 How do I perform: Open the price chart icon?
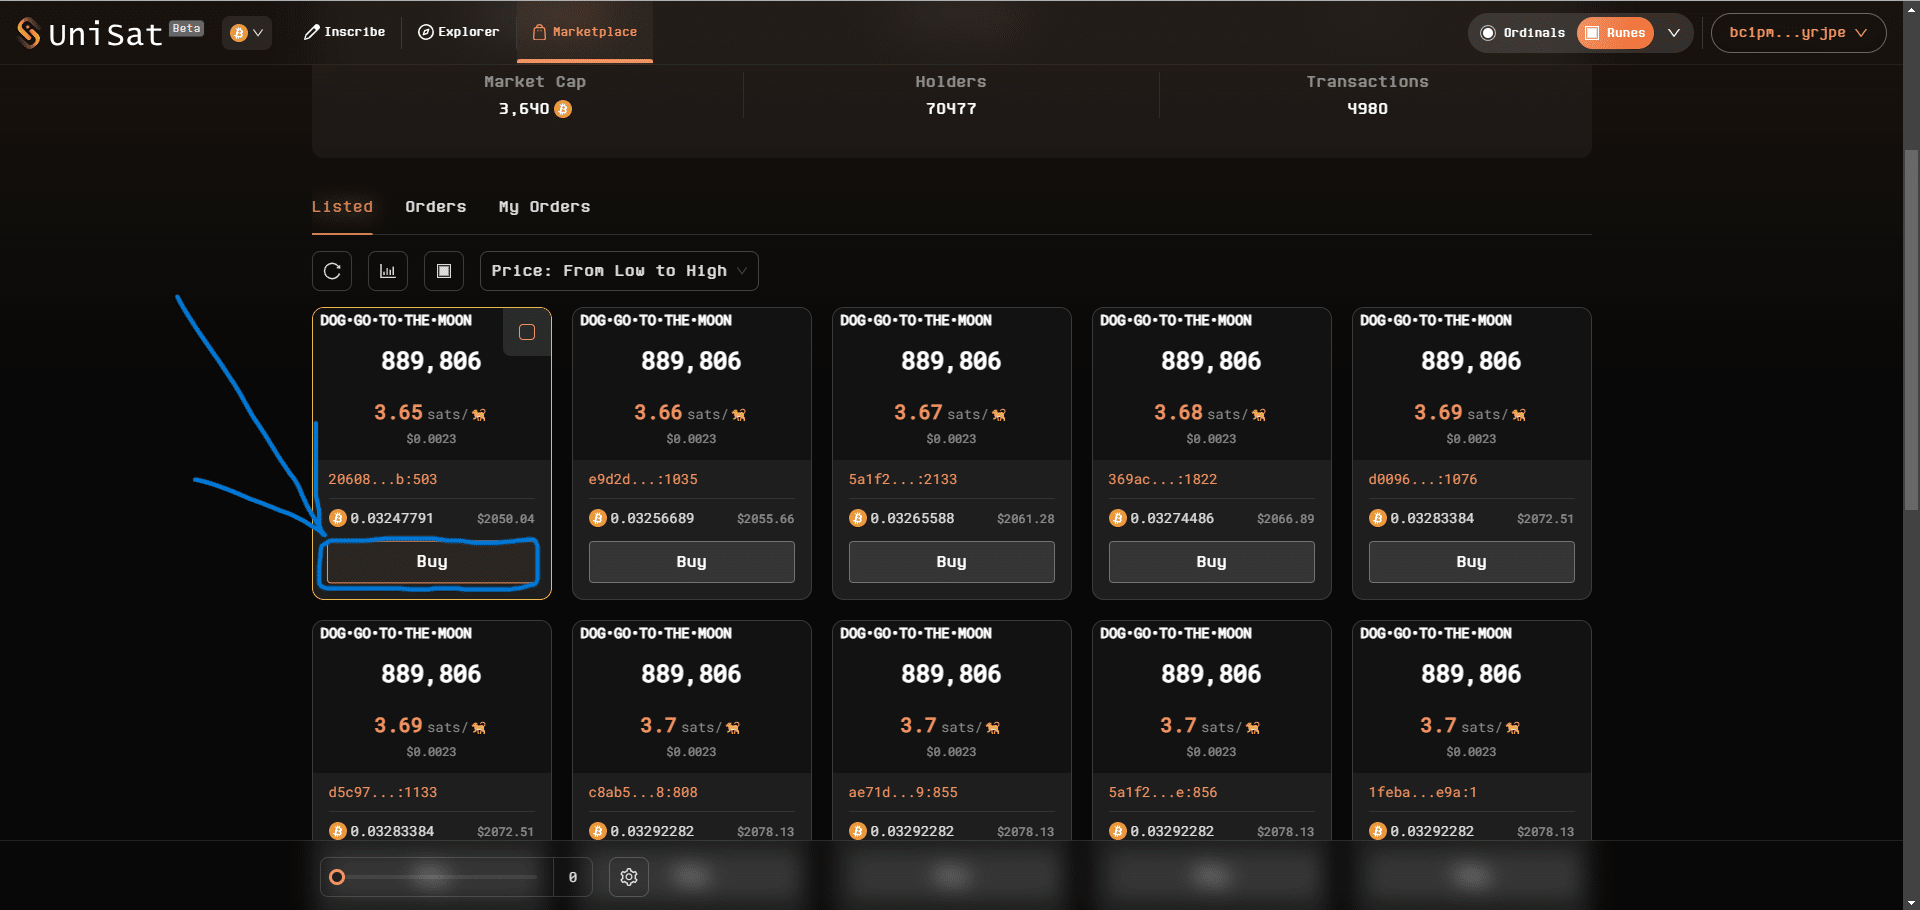388,271
